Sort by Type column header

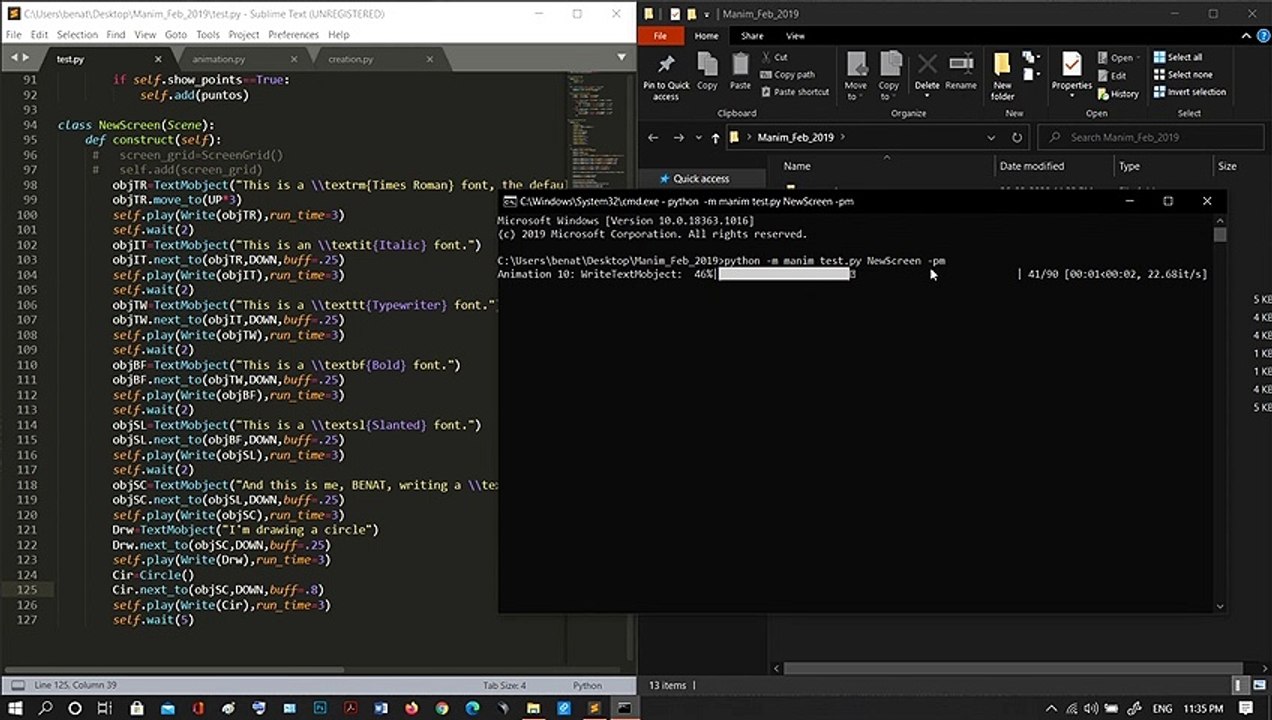click(x=1129, y=166)
